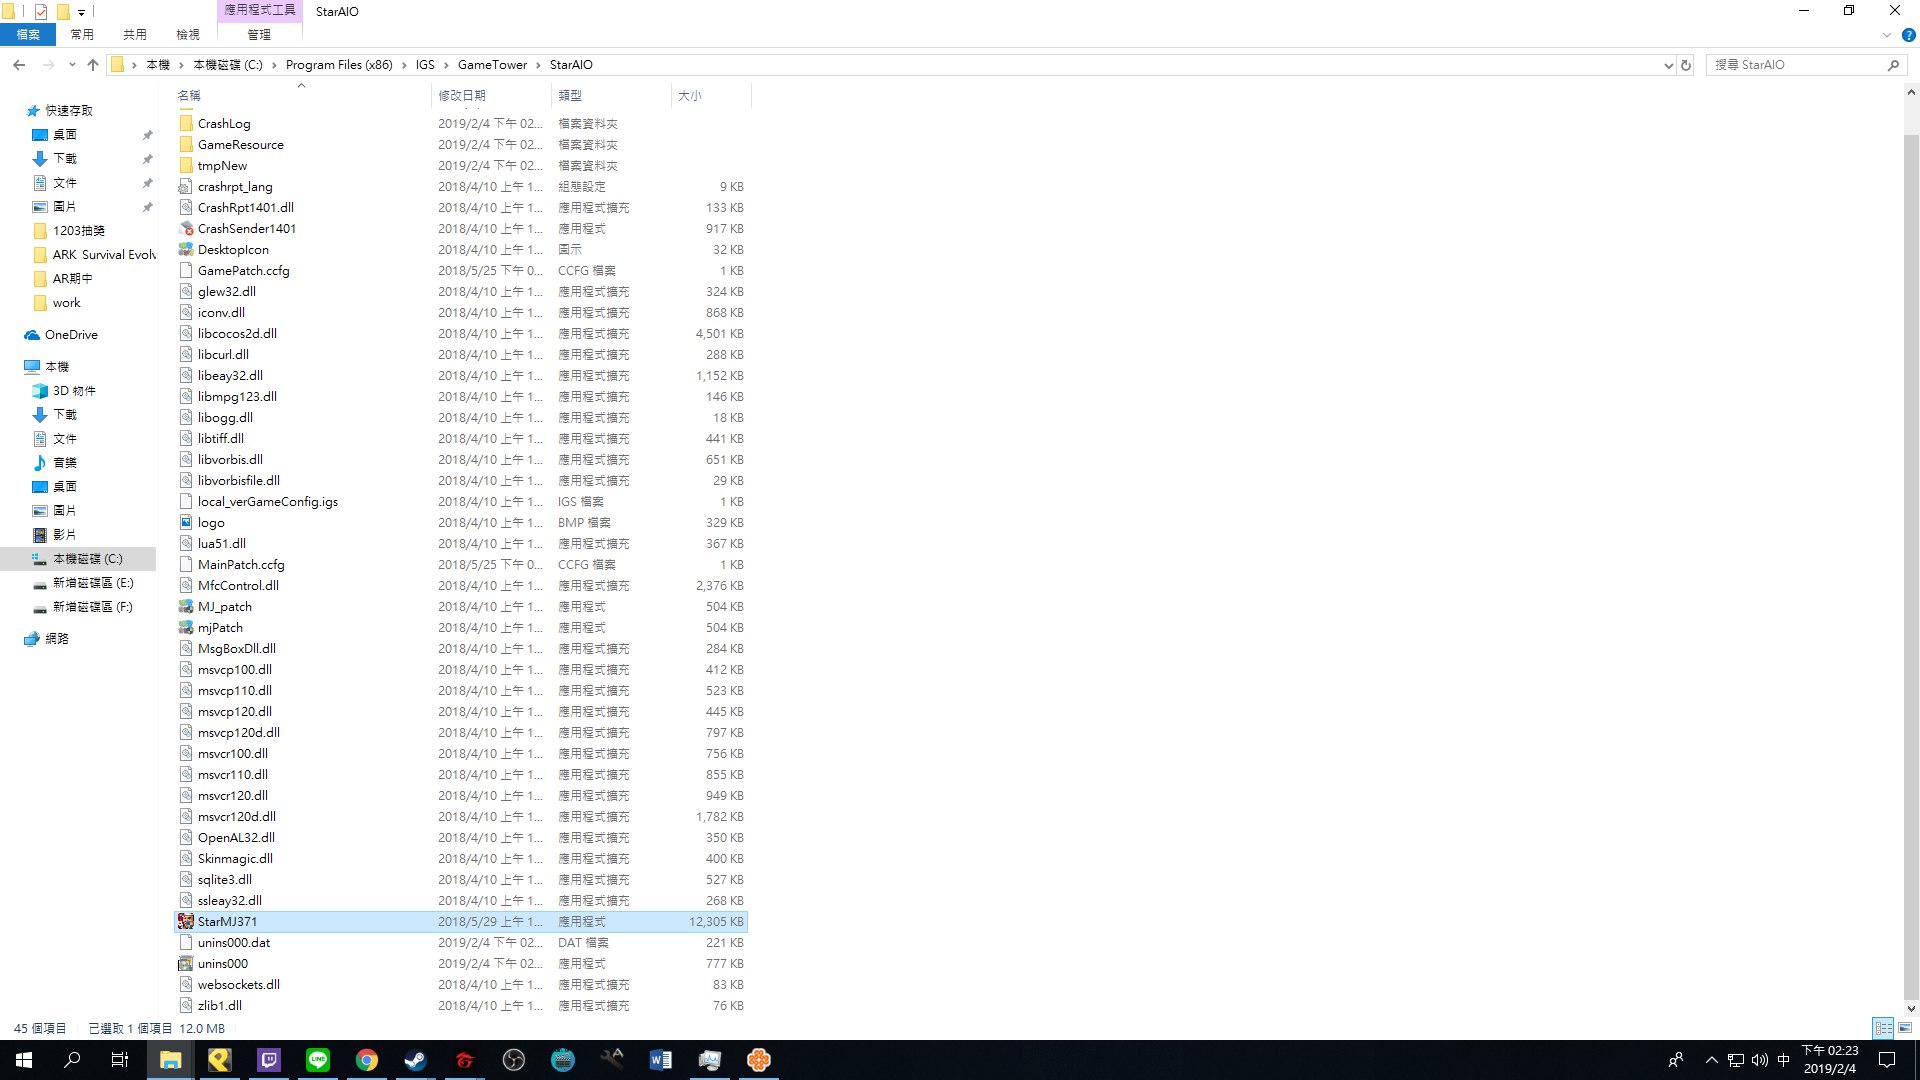This screenshot has height=1080, width=1920.
Task: Open Chrome from the taskbar
Action: click(367, 1060)
